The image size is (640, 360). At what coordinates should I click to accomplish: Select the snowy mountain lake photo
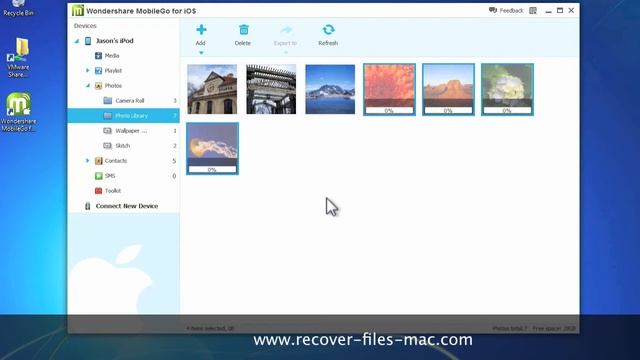(x=330, y=89)
